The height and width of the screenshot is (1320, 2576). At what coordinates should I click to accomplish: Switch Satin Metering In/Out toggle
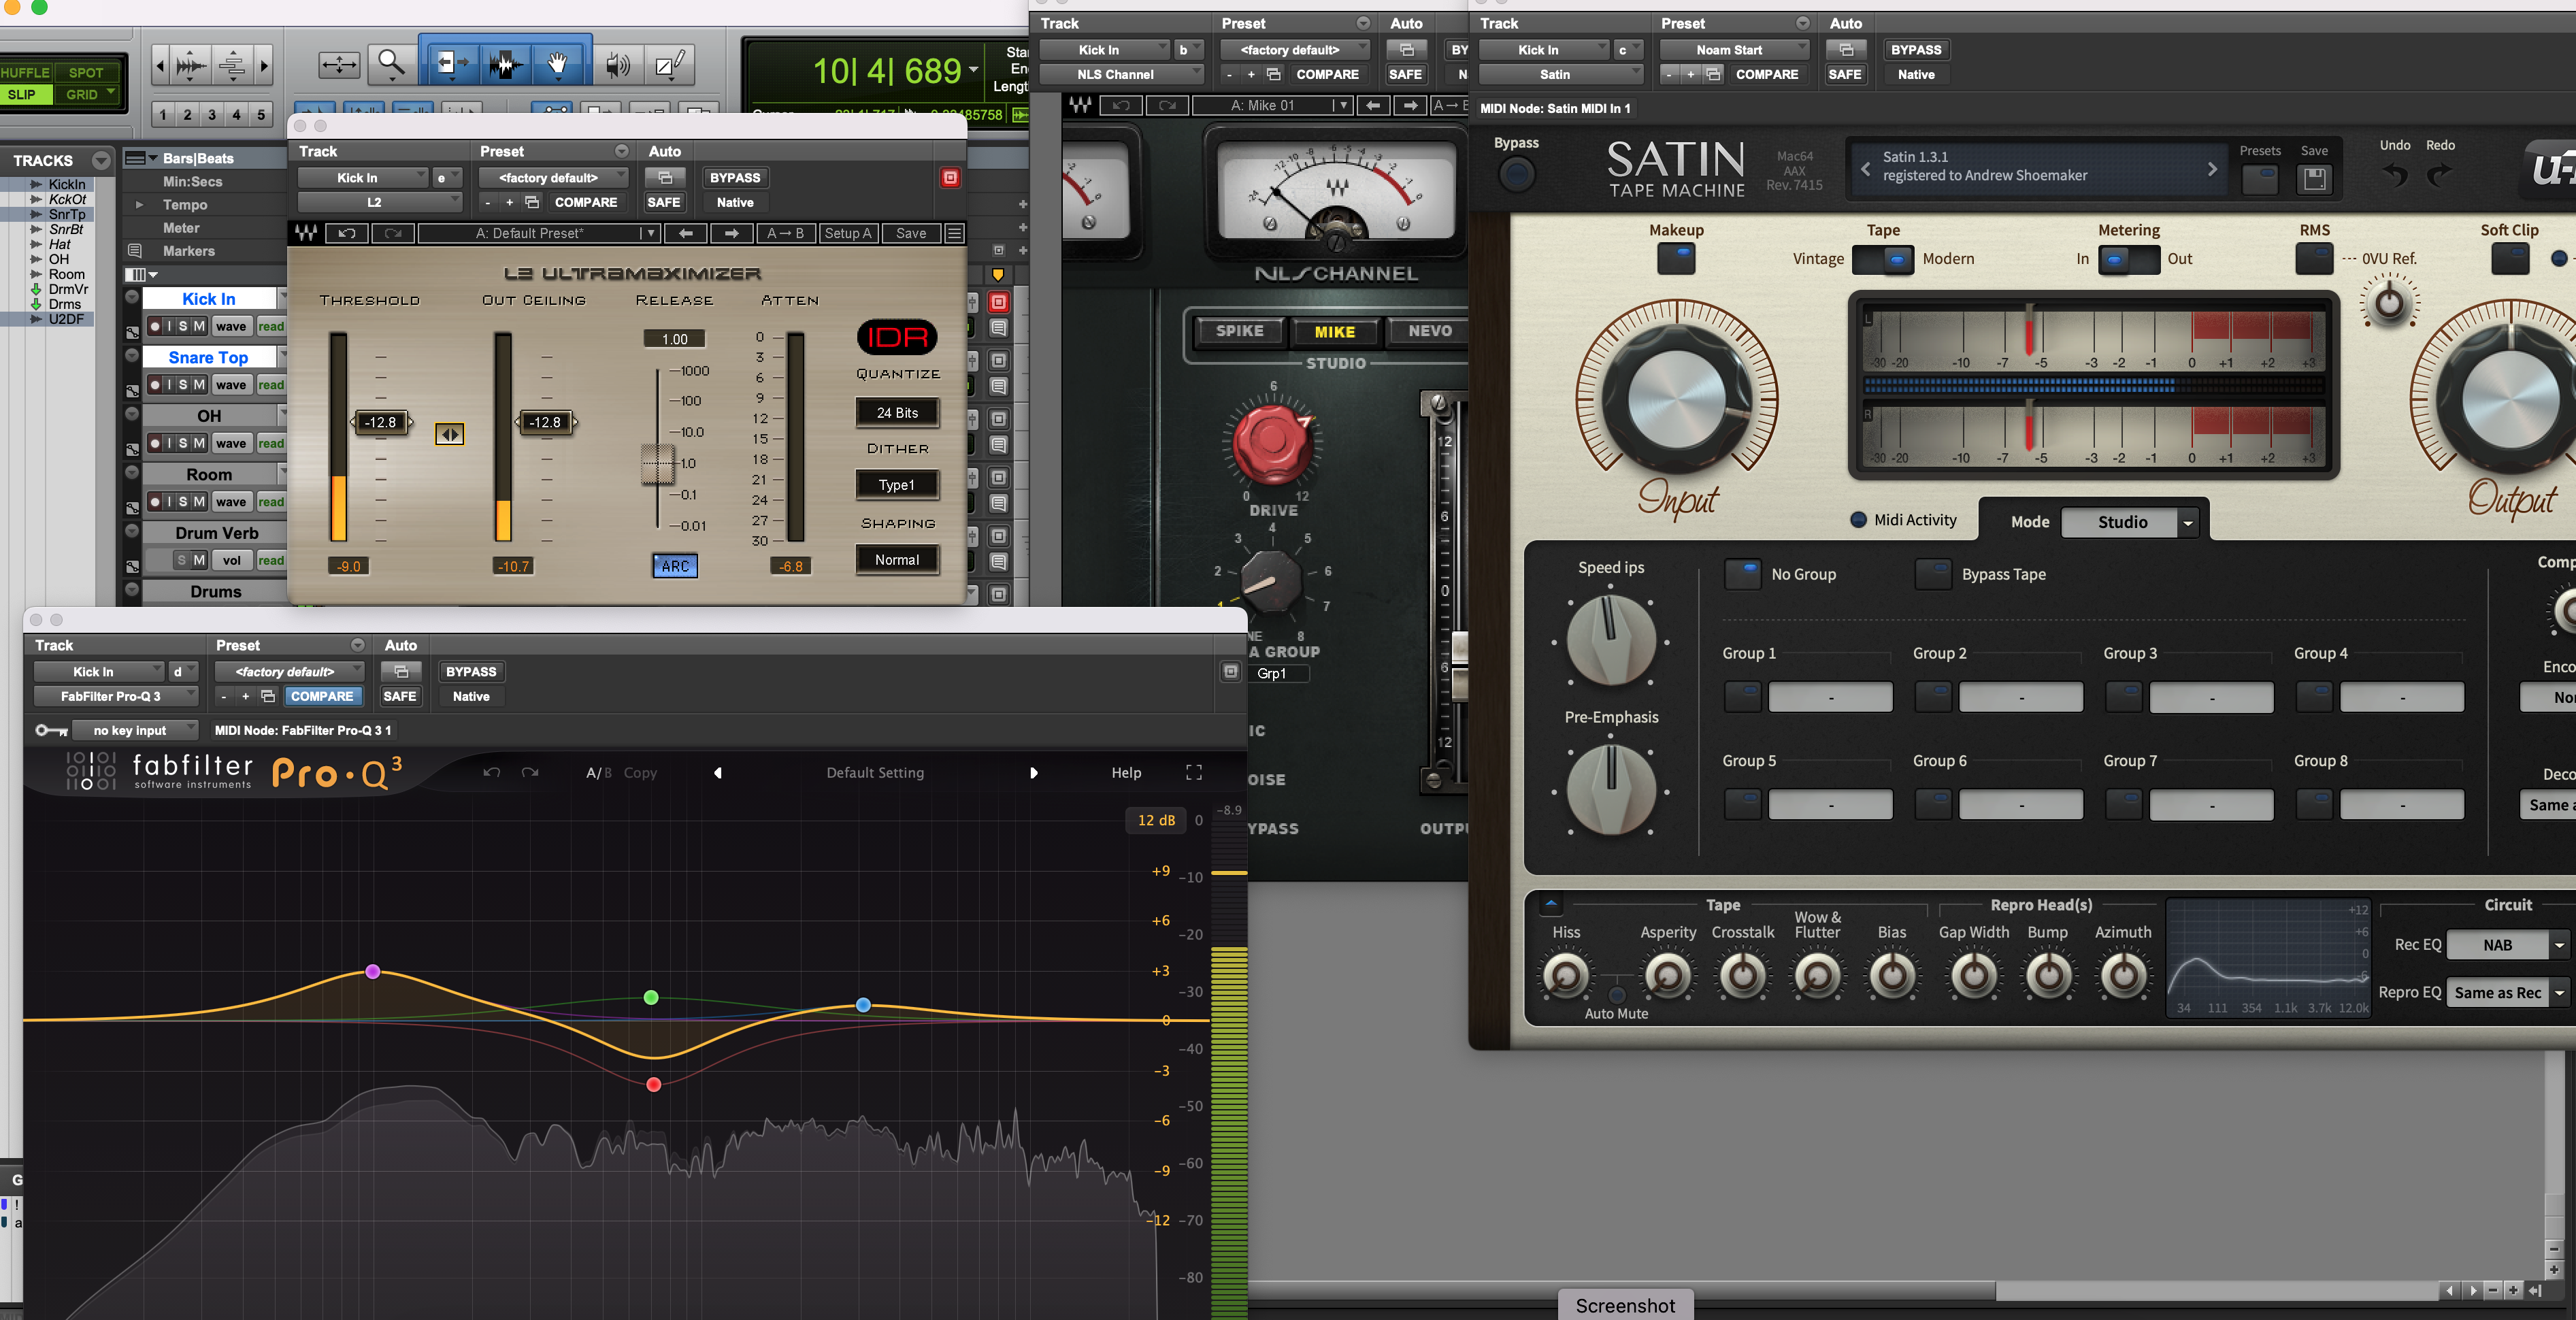point(2129,259)
